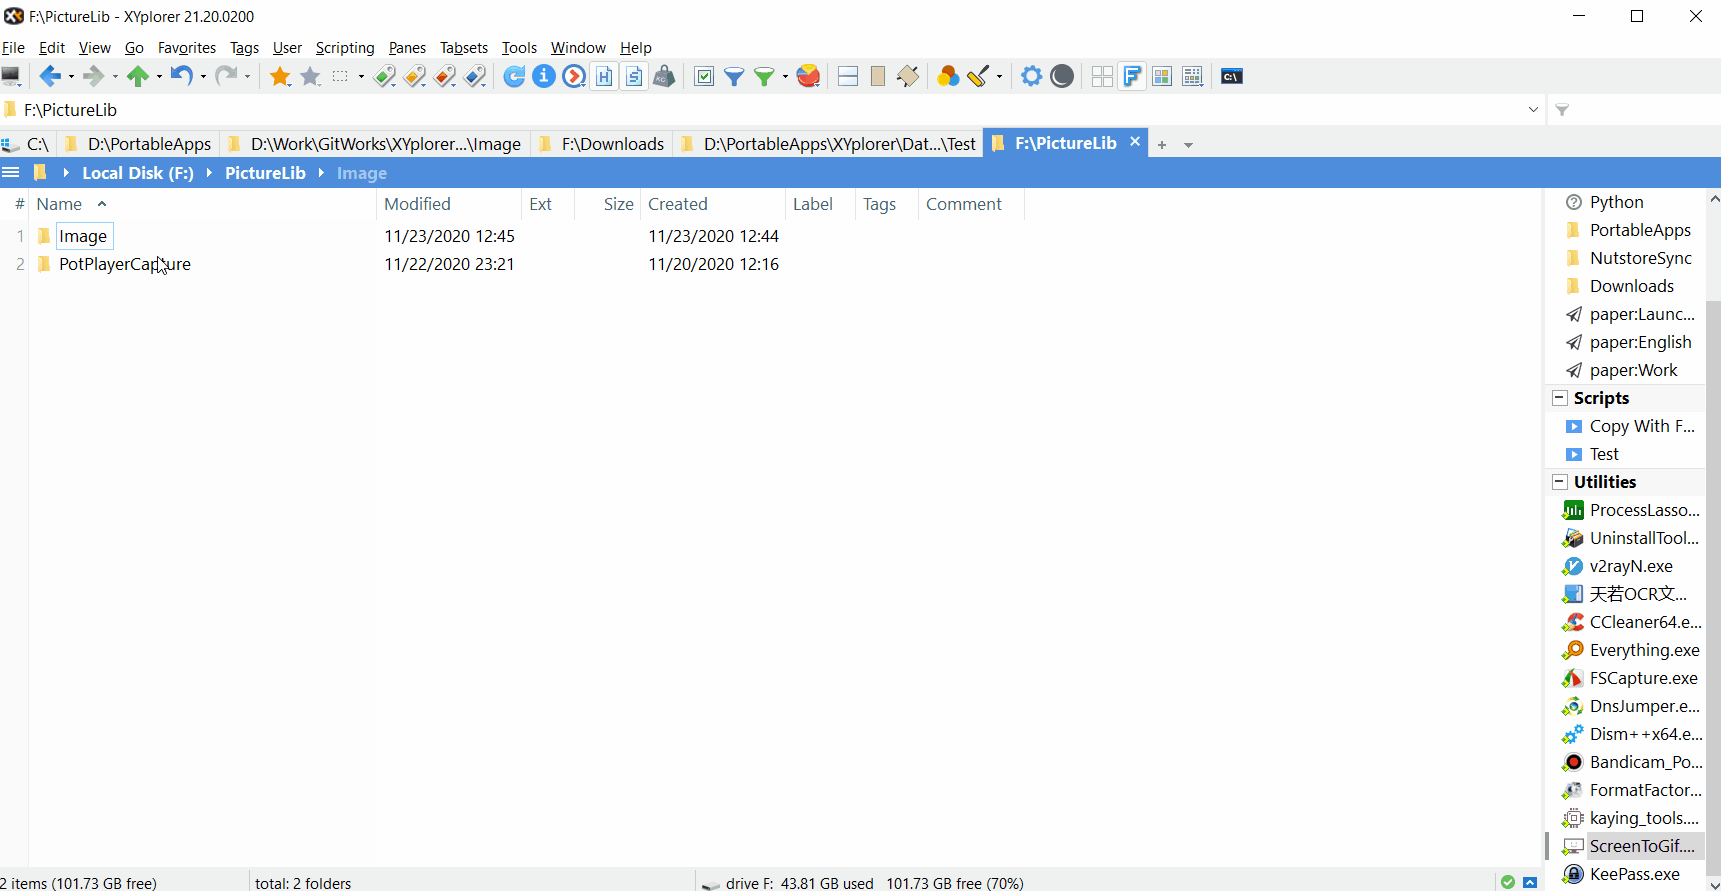Open the back button history dropdown arrow
1721x891 pixels.
pos(71,77)
